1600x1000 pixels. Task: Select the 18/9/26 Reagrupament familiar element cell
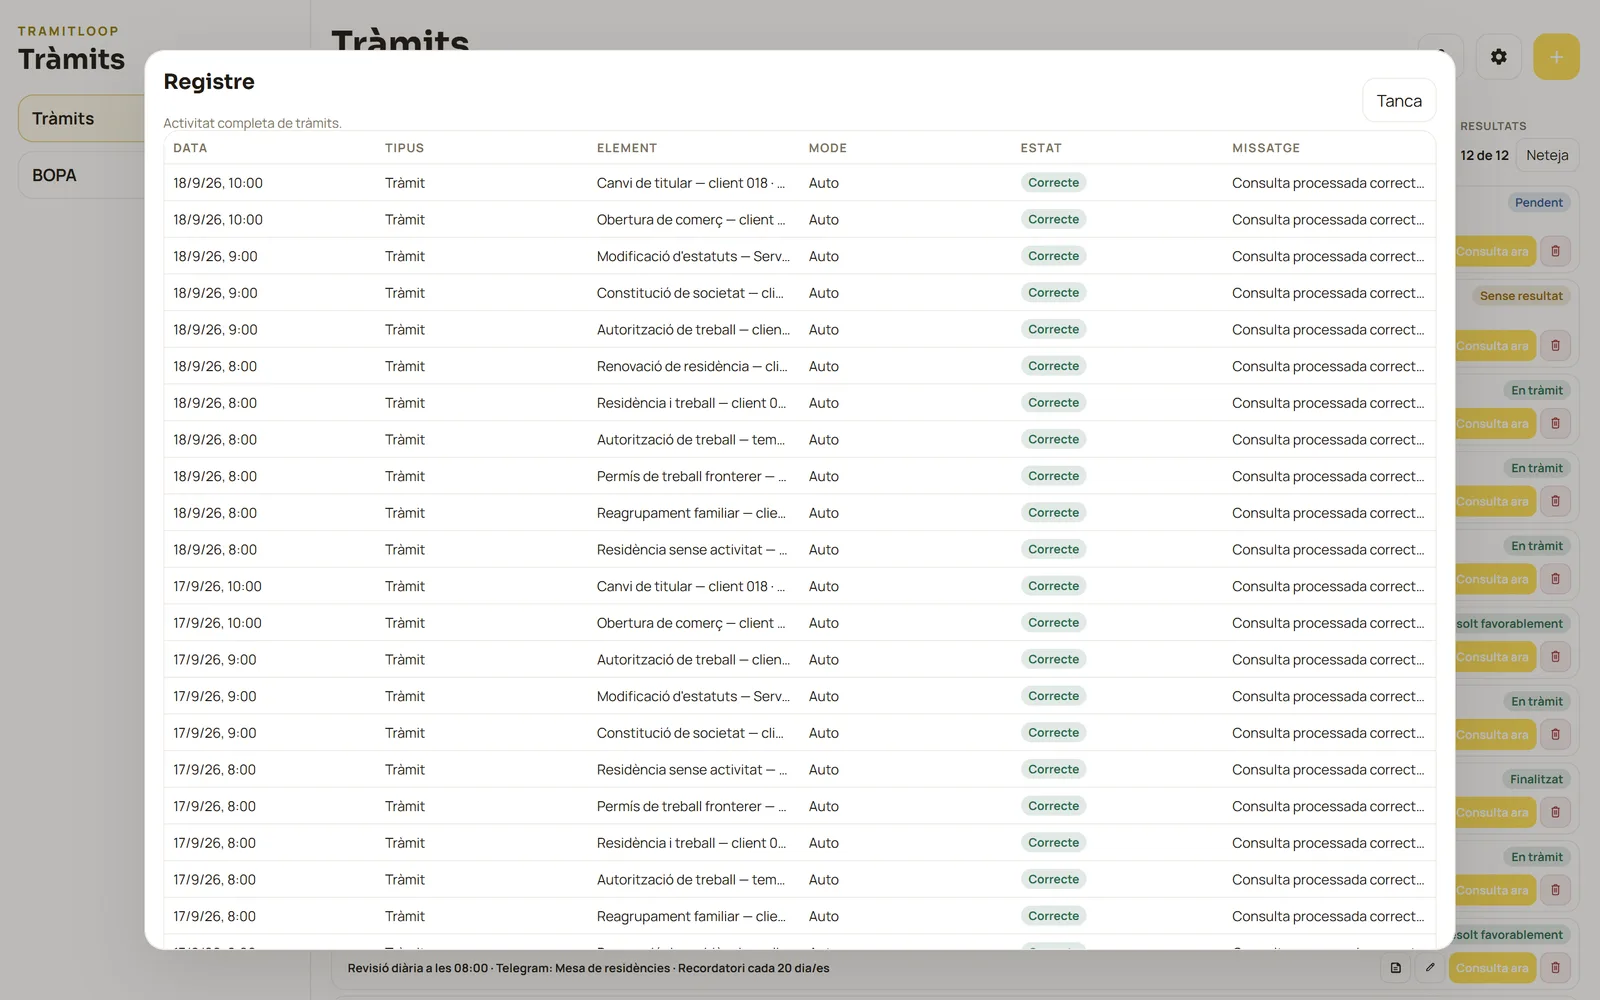click(x=692, y=513)
